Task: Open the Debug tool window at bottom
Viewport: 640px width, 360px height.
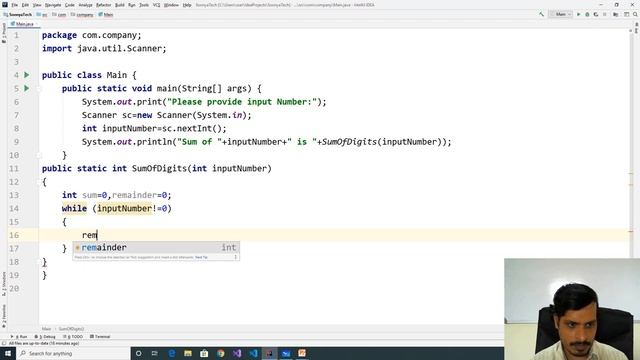Action: click(45, 337)
